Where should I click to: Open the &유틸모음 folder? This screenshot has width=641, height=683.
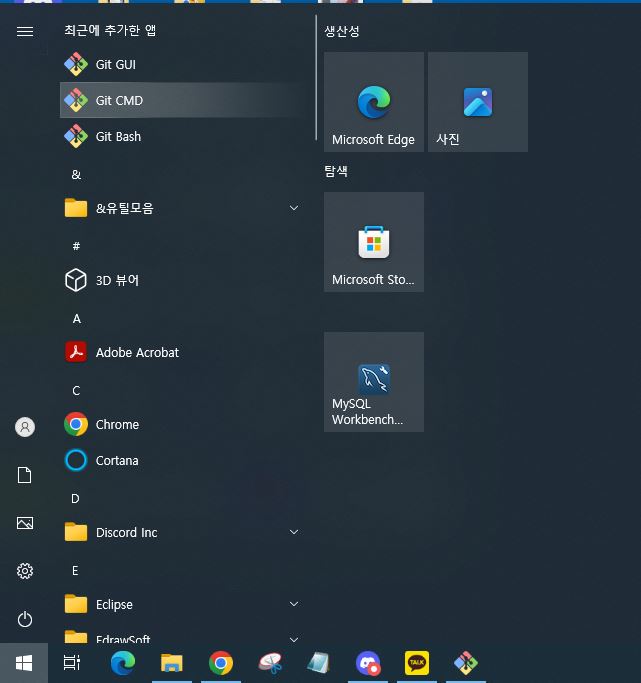(183, 208)
